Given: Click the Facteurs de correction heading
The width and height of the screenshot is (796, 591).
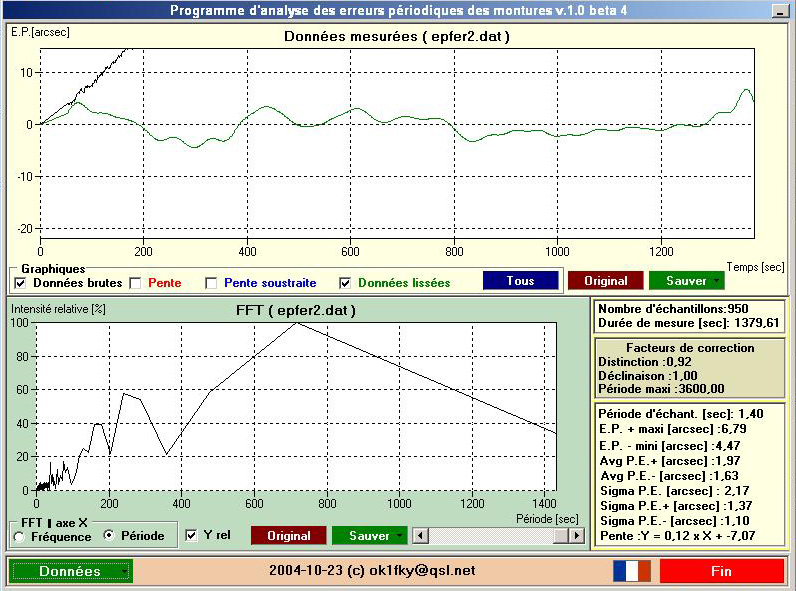Looking at the screenshot, I should [690, 348].
